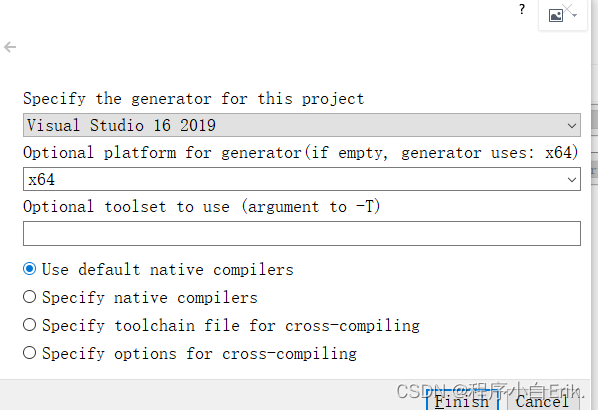Close the dialog with the X icon
Viewport: 600px width, 410px height.
pyautogui.click(x=567, y=9)
